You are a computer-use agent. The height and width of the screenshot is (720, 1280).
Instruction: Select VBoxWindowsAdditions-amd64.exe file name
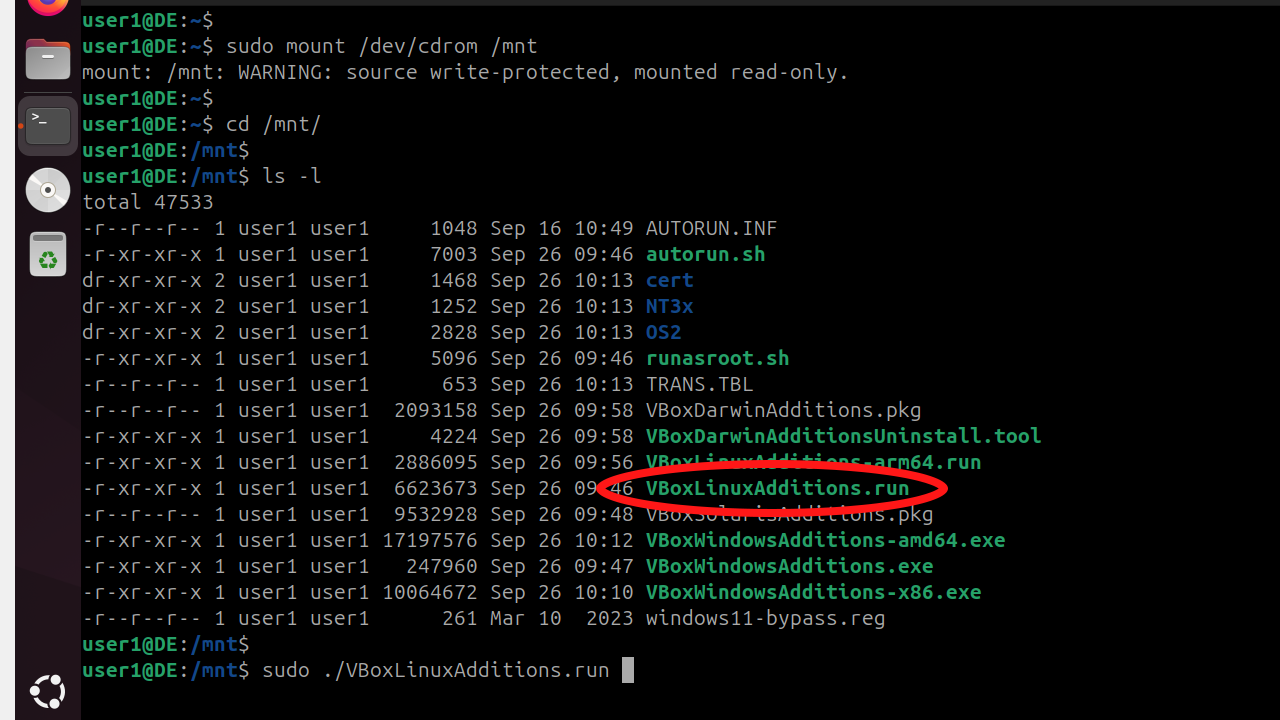[825, 540]
